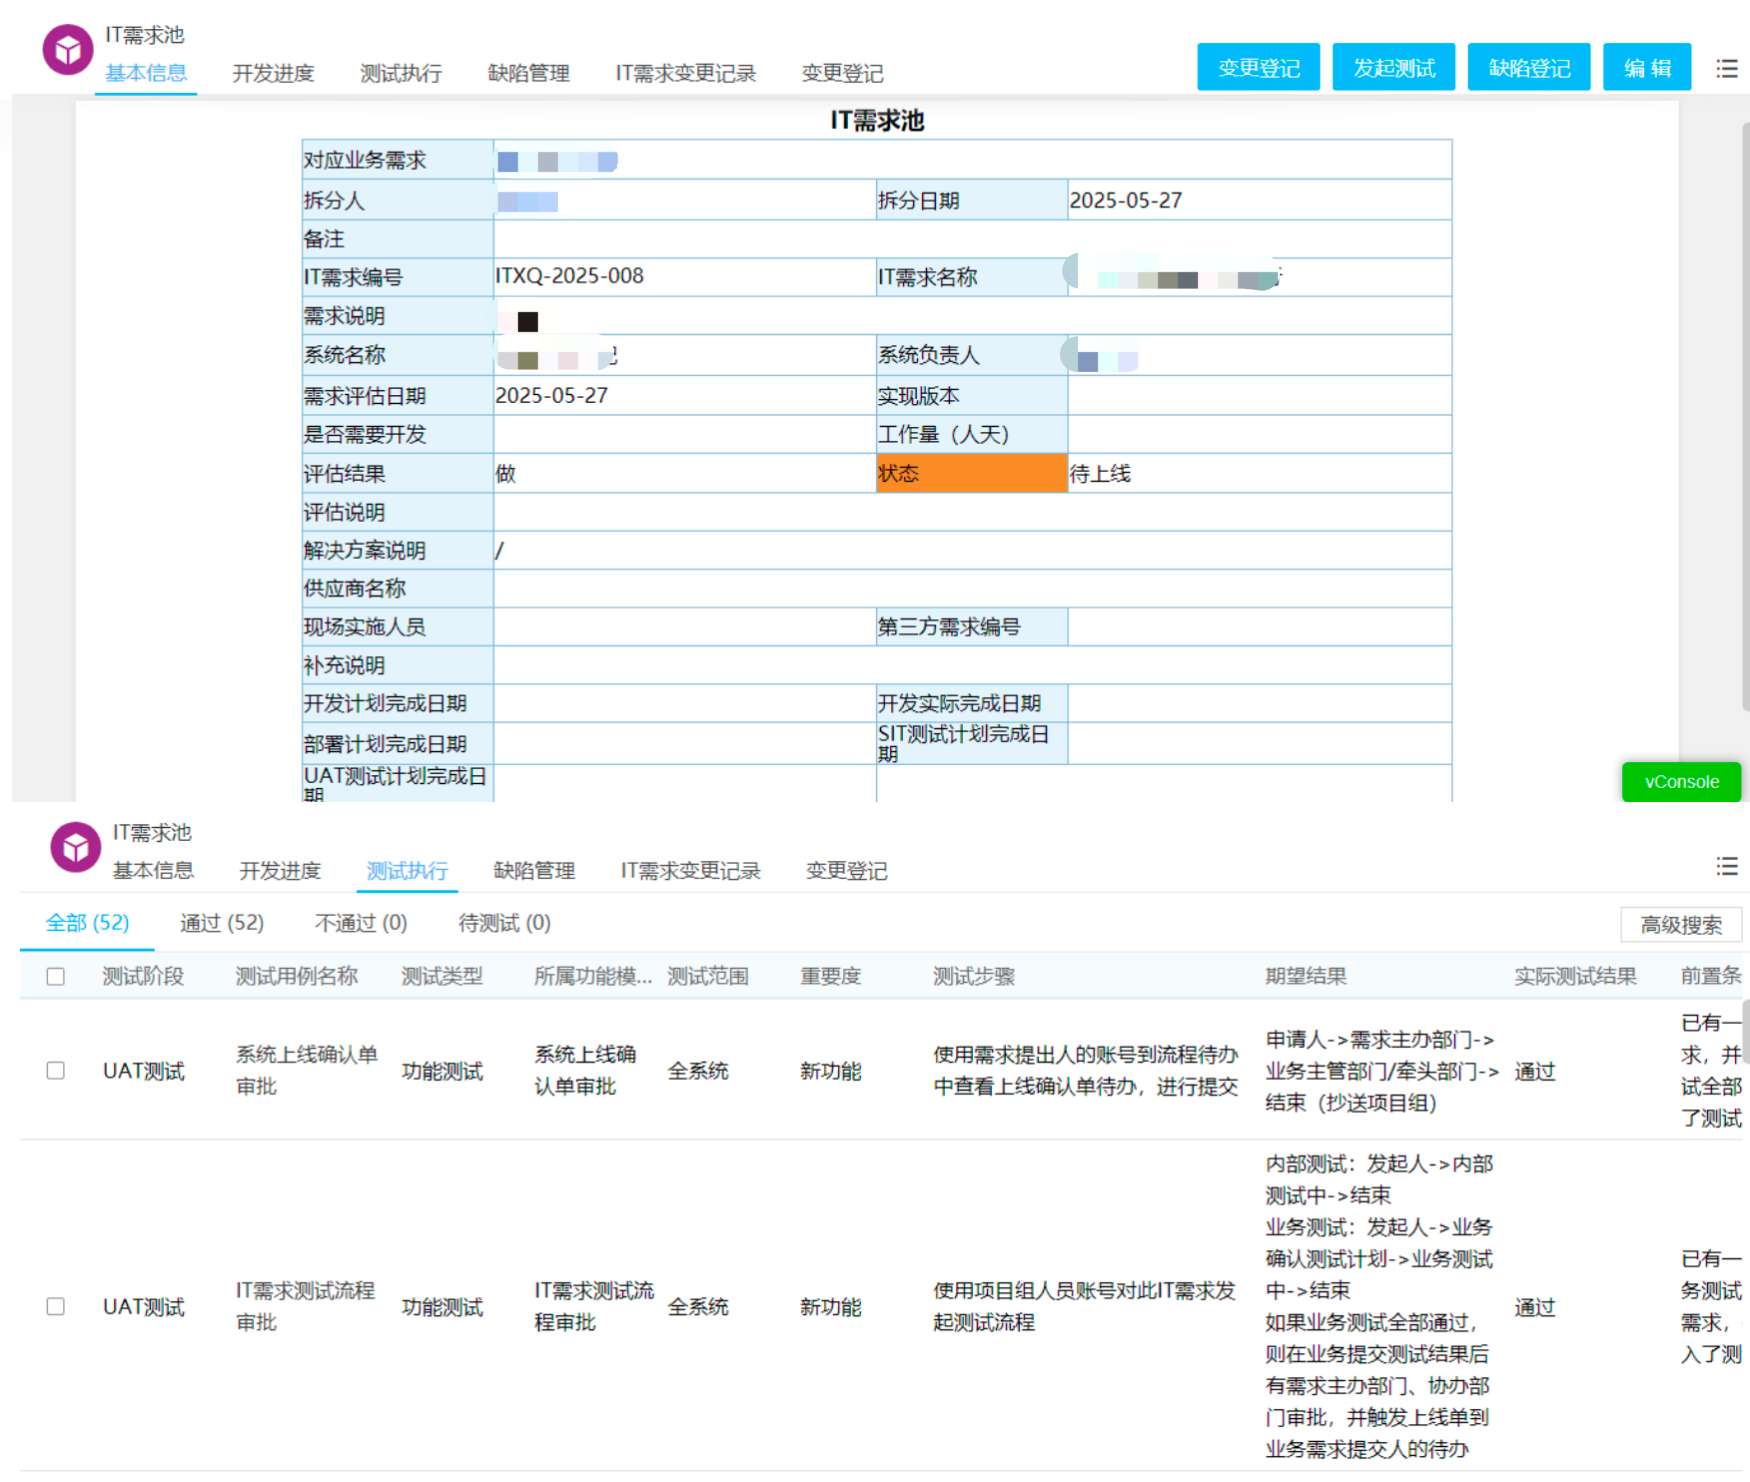The width and height of the screenshot is (1750, 1482).
Task: Switch to 基本信息 tab in top panel
Action: pyautogui.click(x=146, y=73)
